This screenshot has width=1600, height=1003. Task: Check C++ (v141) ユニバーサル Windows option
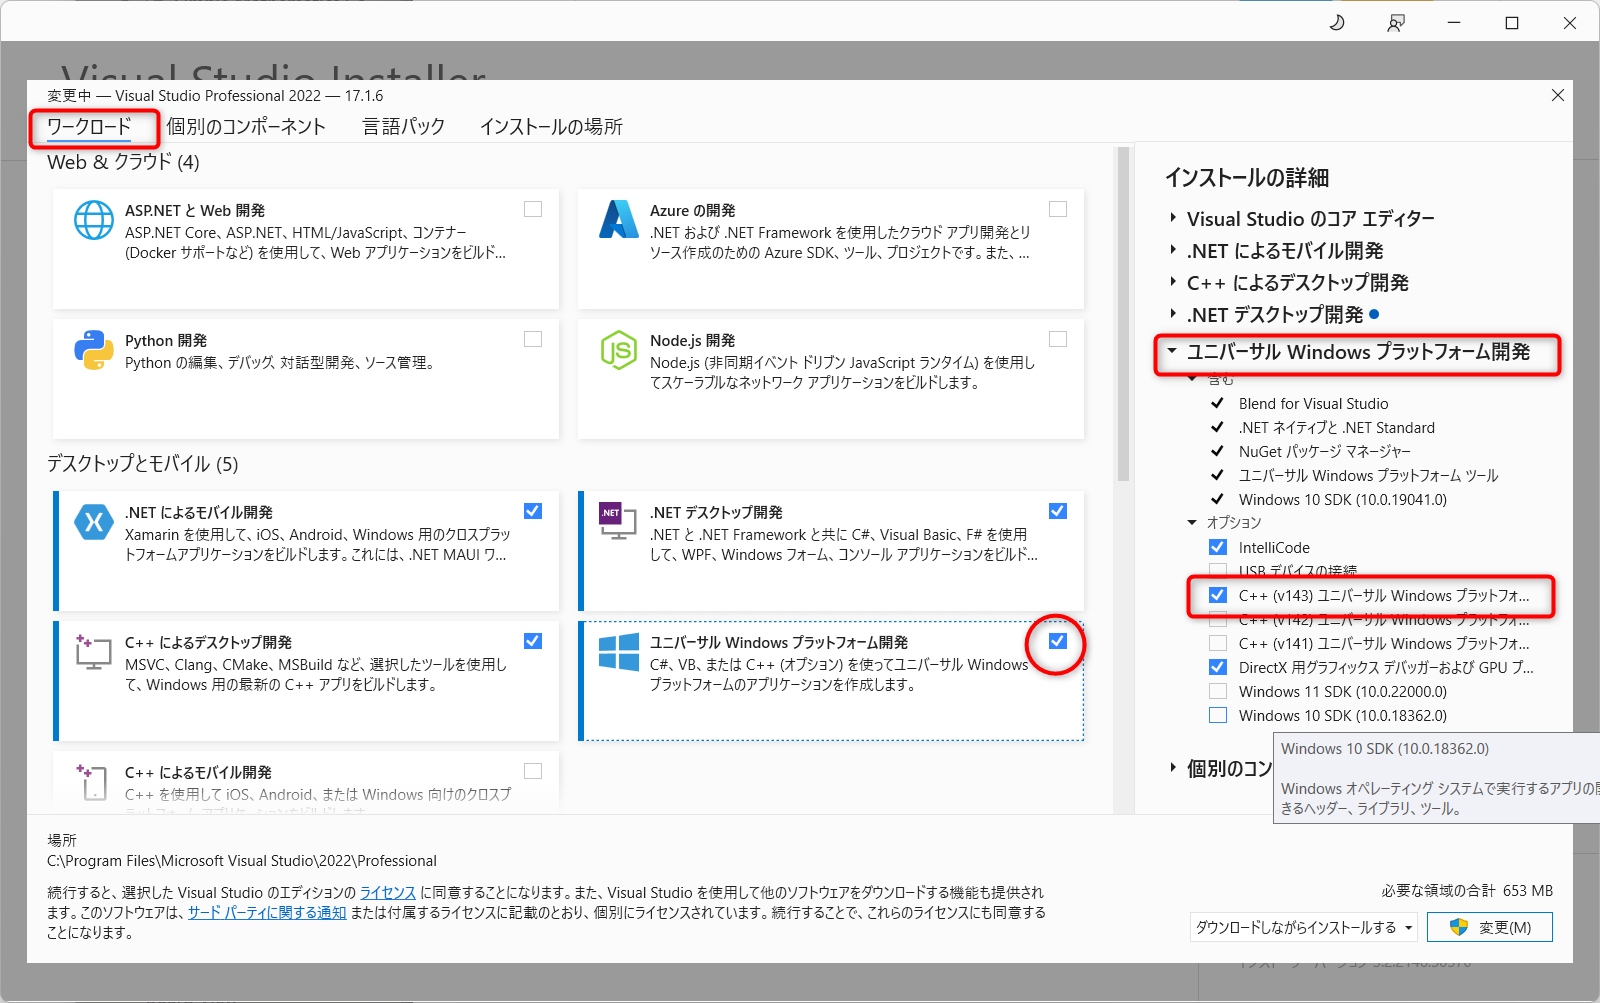[x=1218, y=643]
